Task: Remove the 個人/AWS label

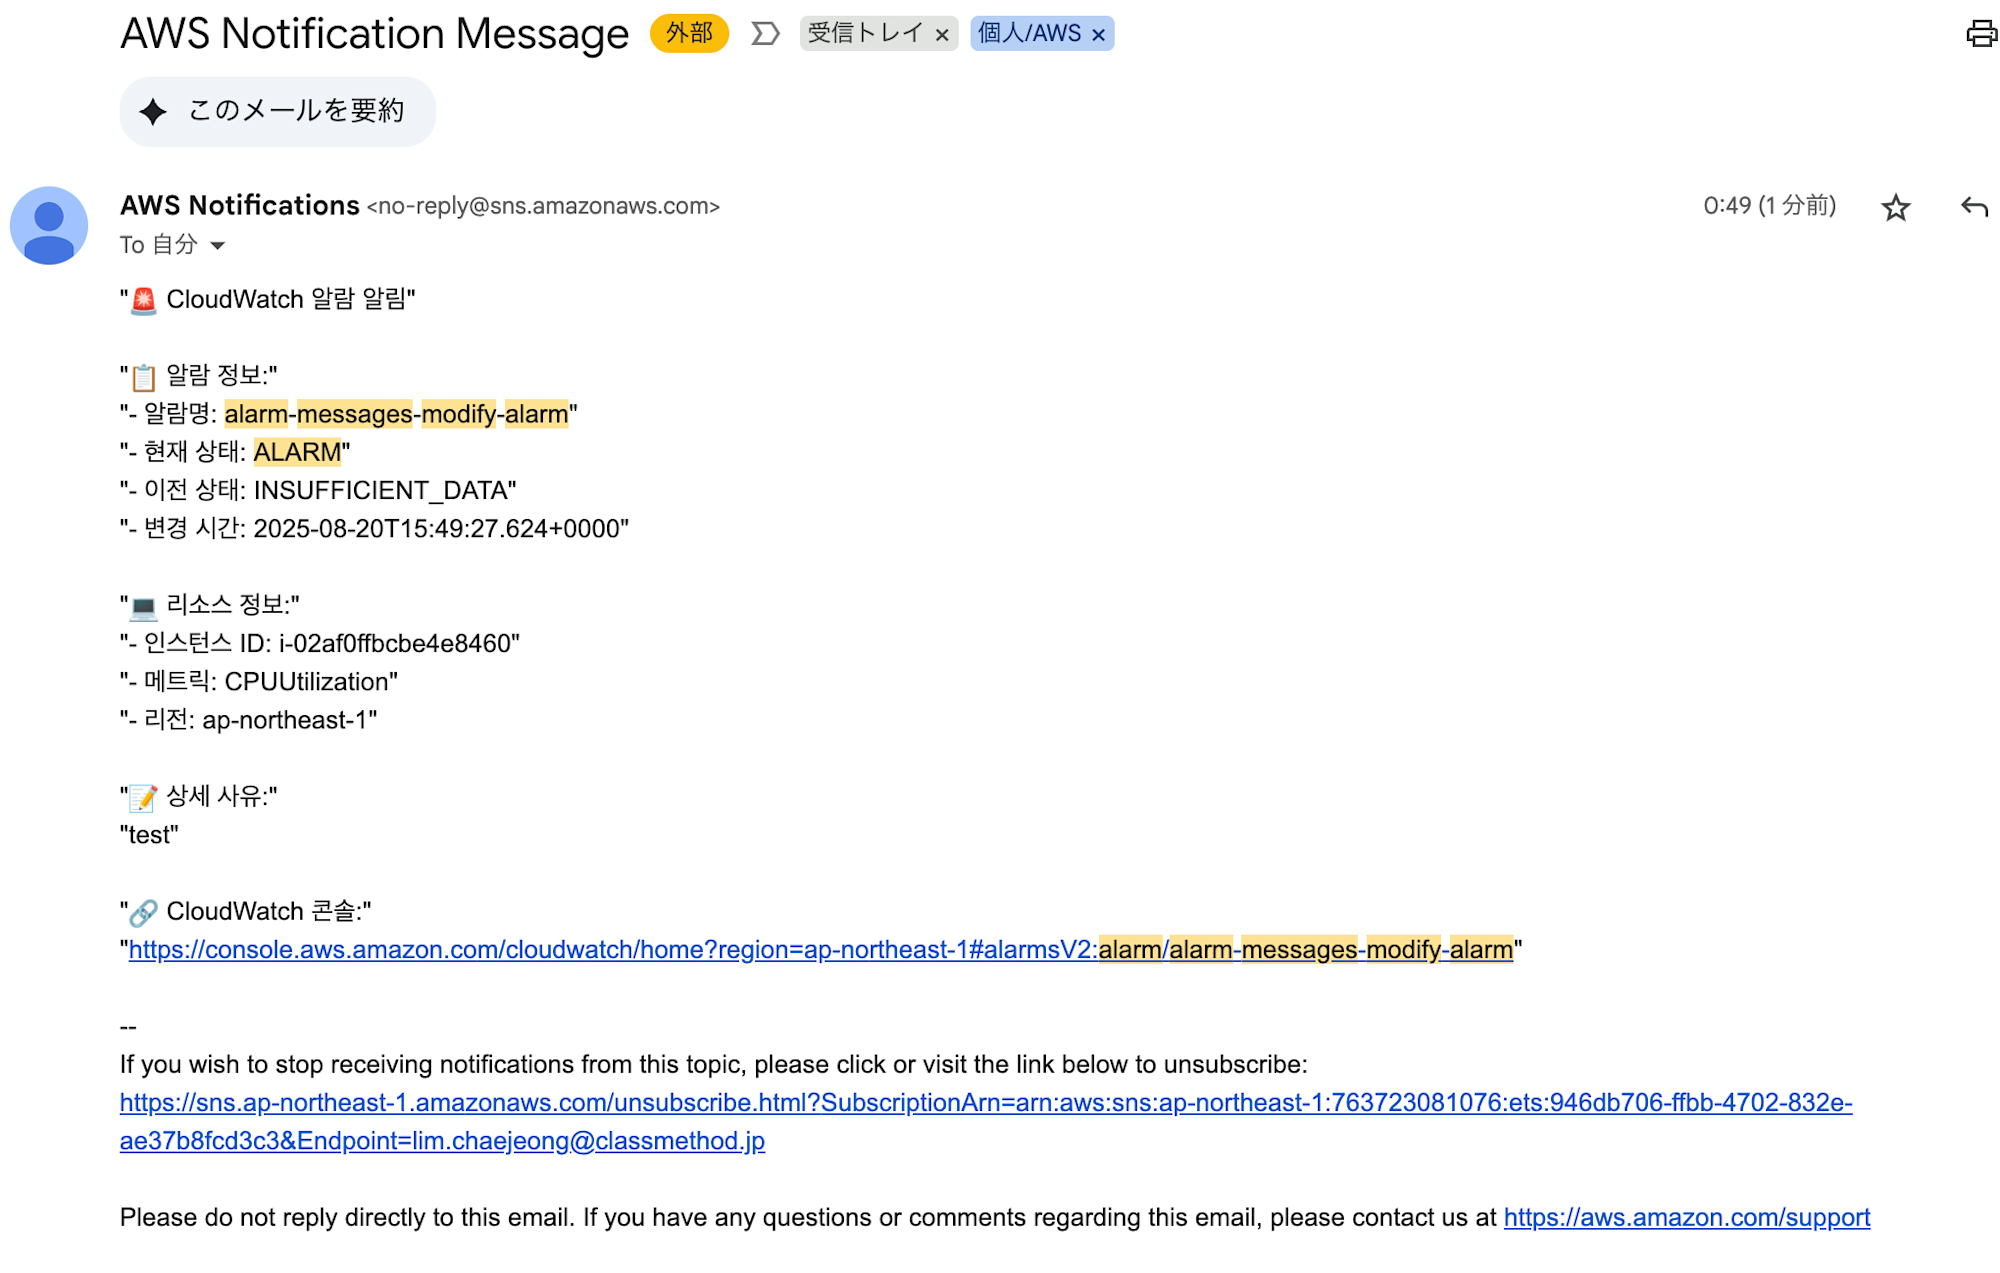Action: point(1098,35)
